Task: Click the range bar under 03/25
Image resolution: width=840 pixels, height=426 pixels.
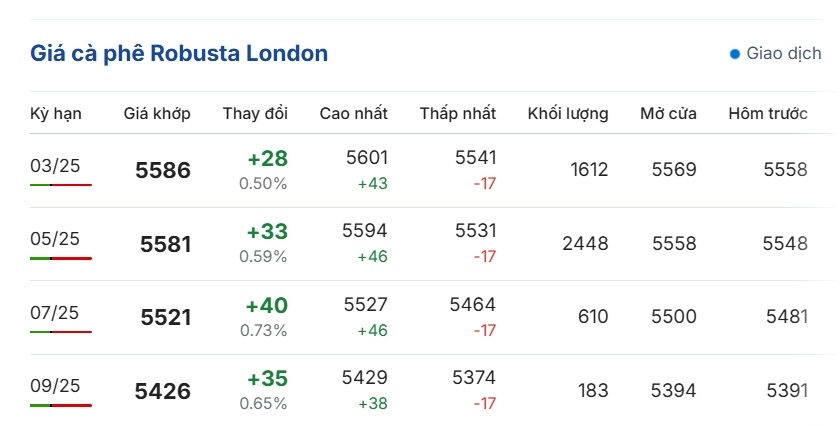Action: pyautogui.click(x=61, y=185)
